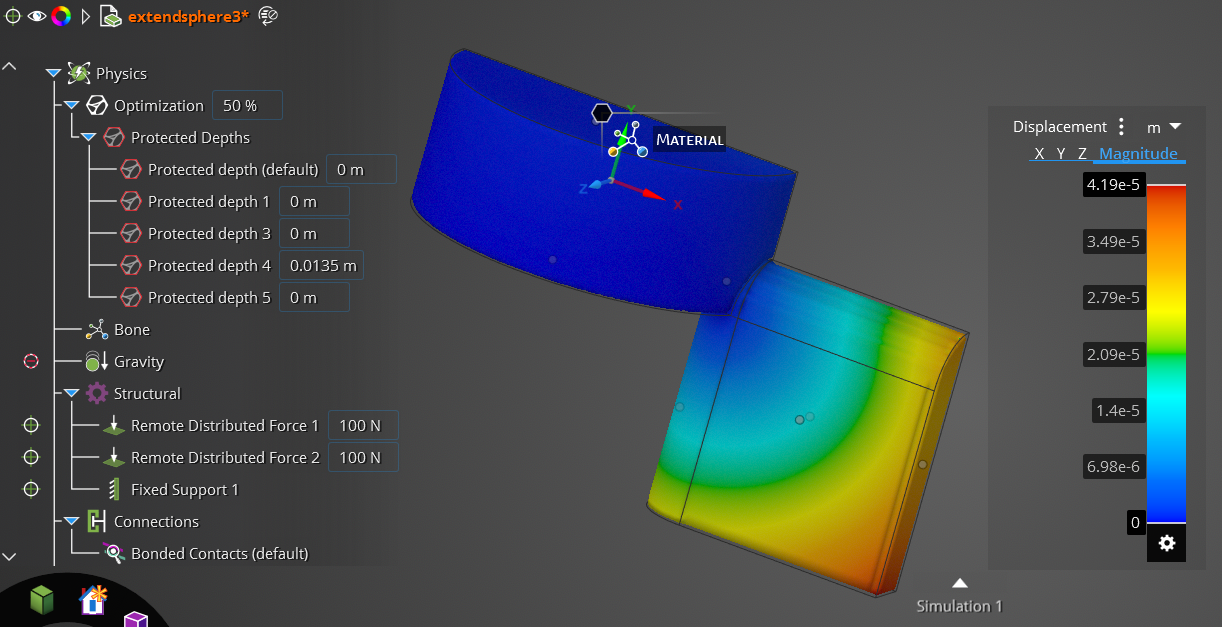Collapse the Connections tree node
This screenshot has width=1222, height=627.
pos(71,521)
